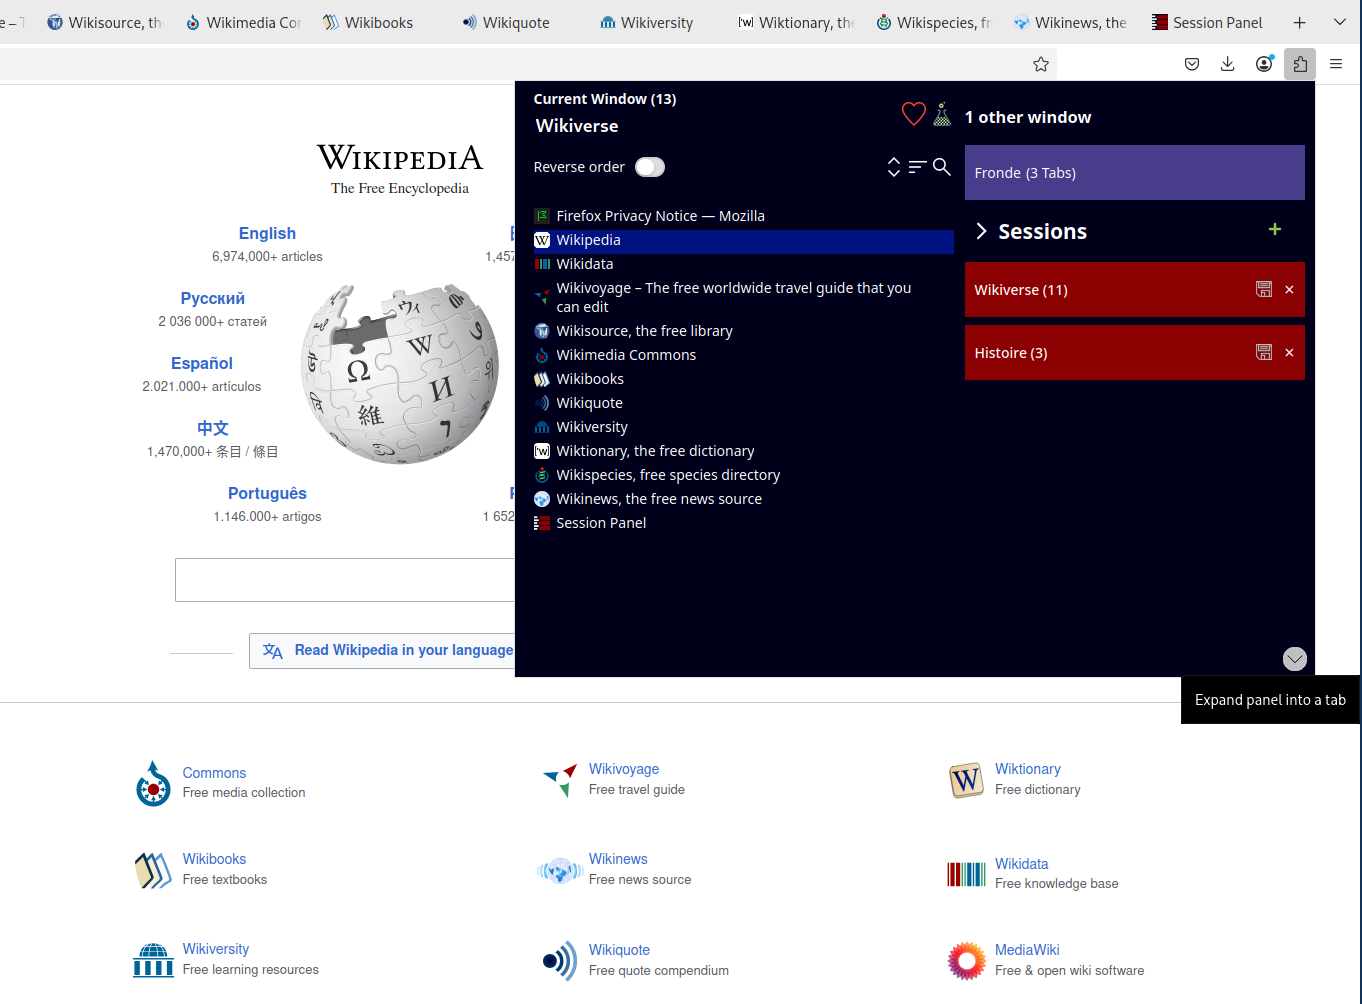
Task: Click the Wikivoyage logo icon
Action: [560, 780]
